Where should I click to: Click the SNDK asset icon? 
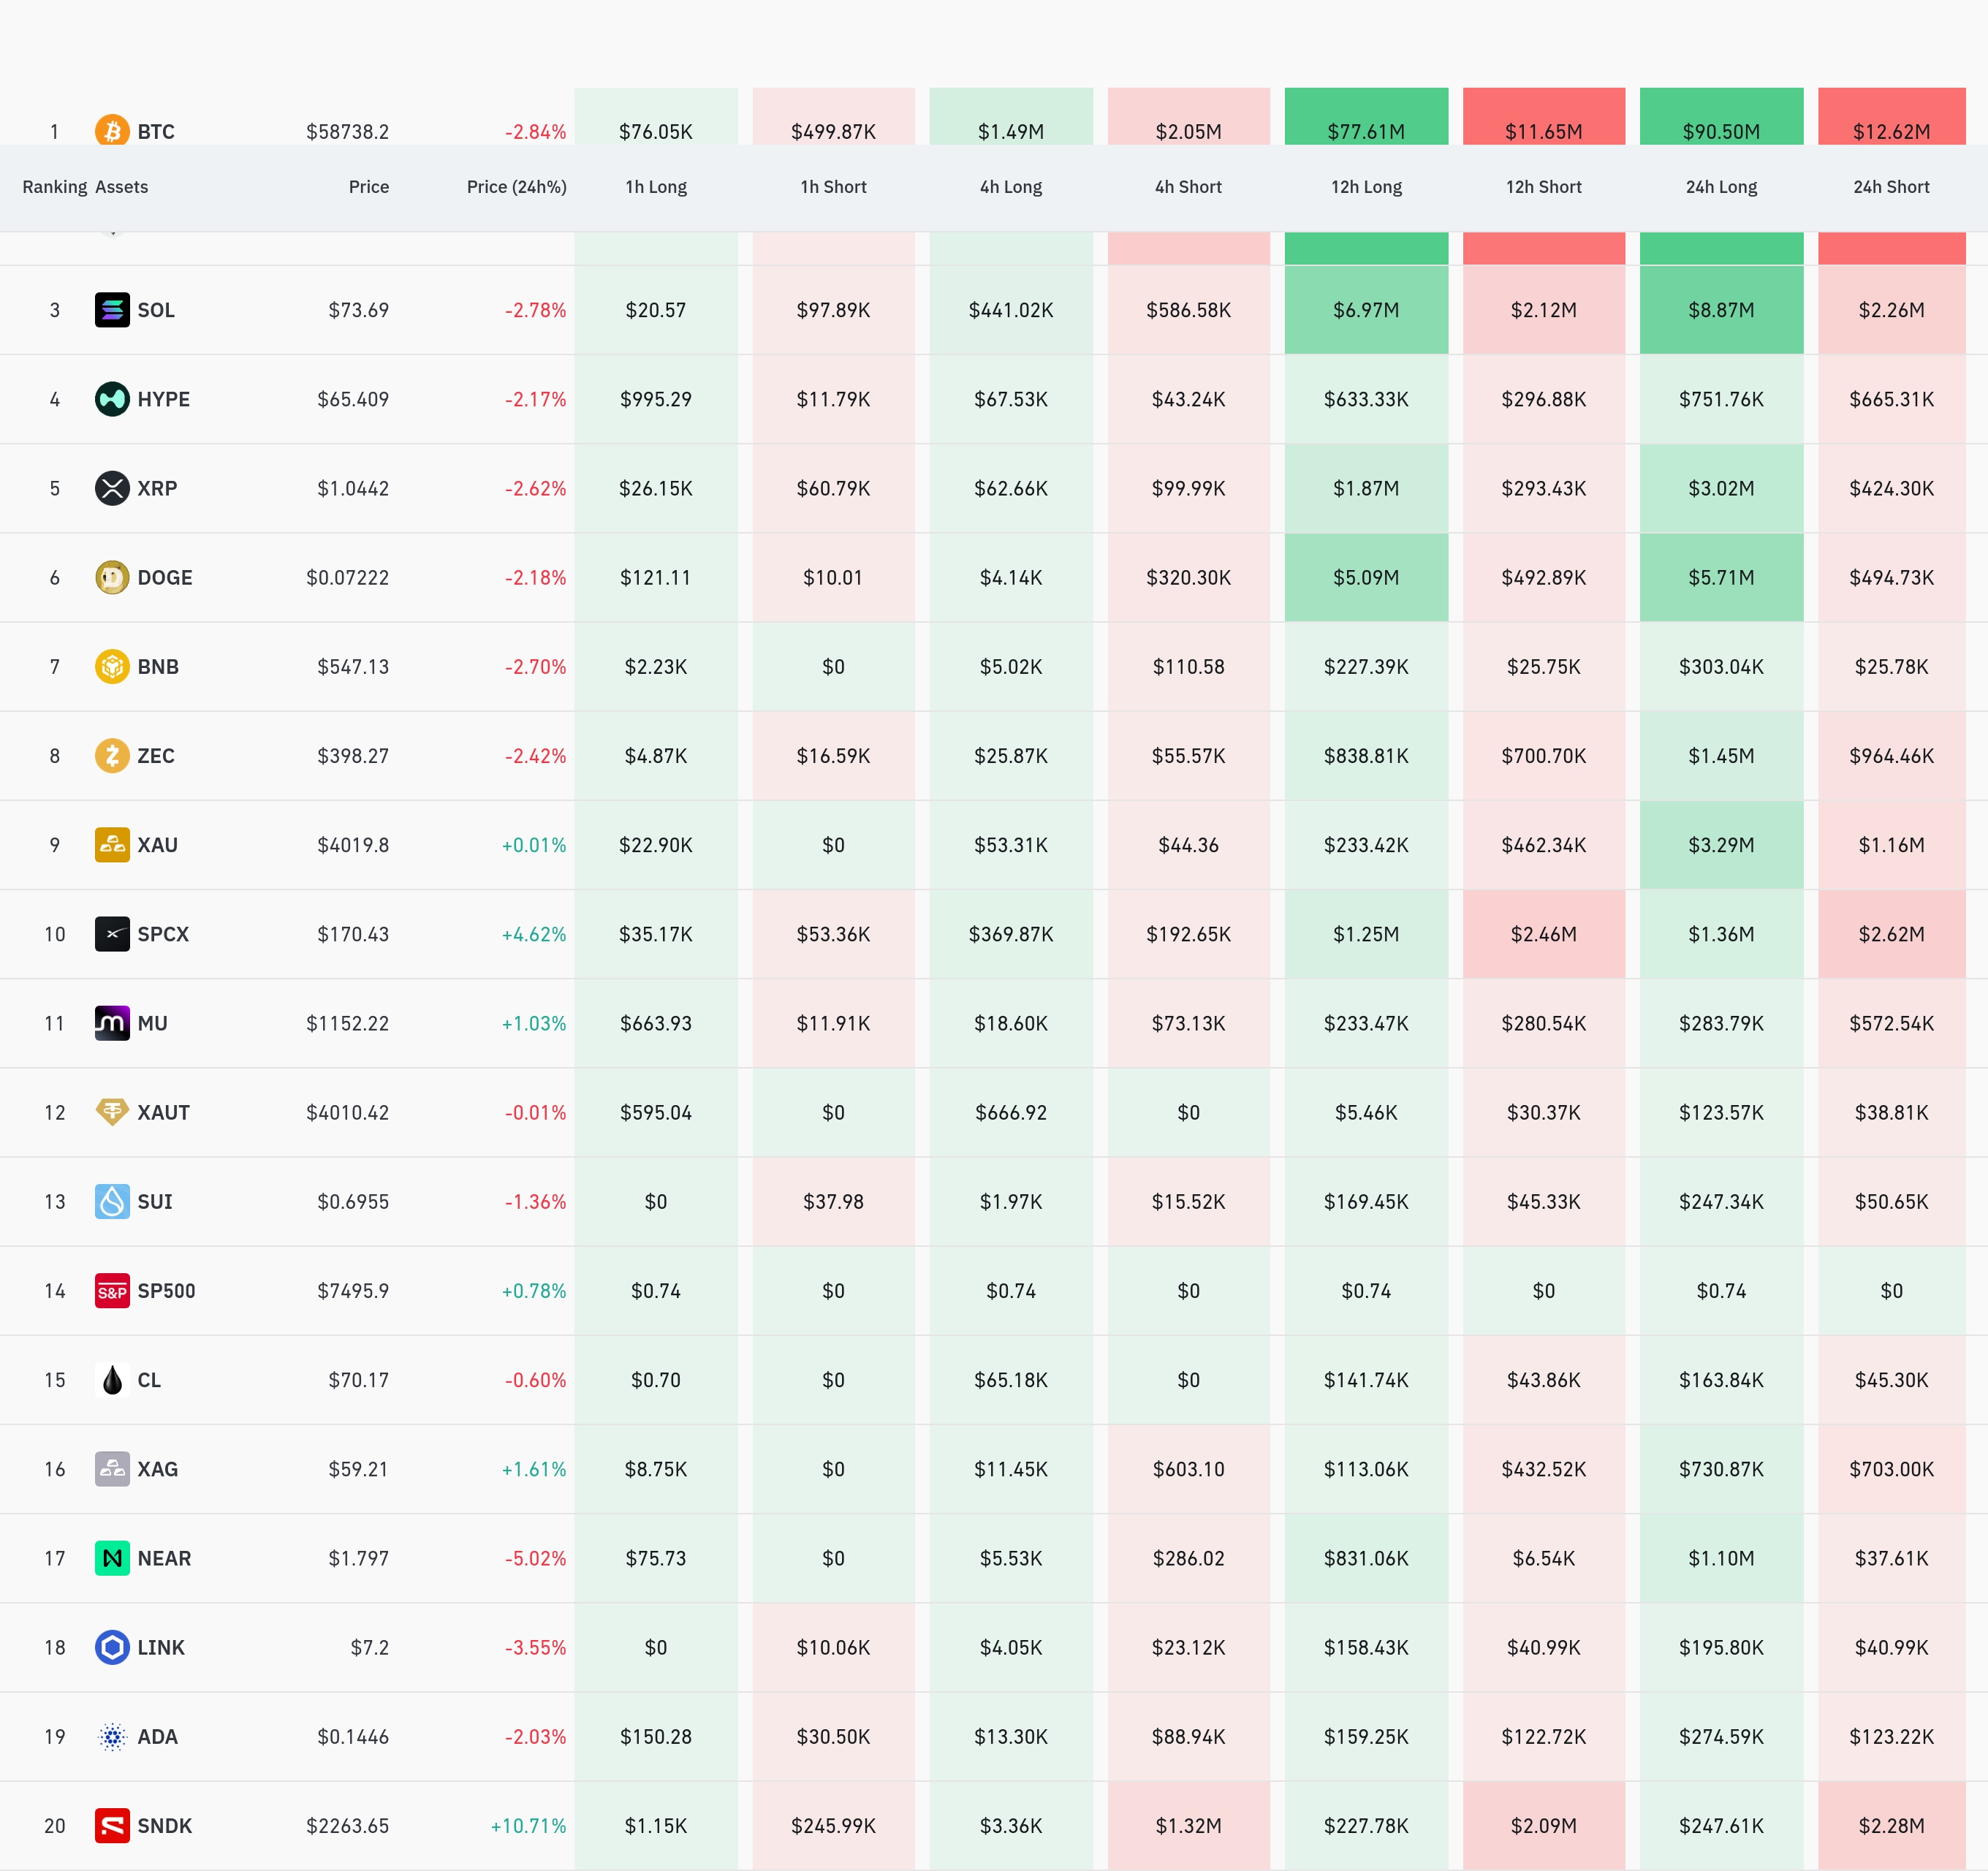tap(112, 1826)
